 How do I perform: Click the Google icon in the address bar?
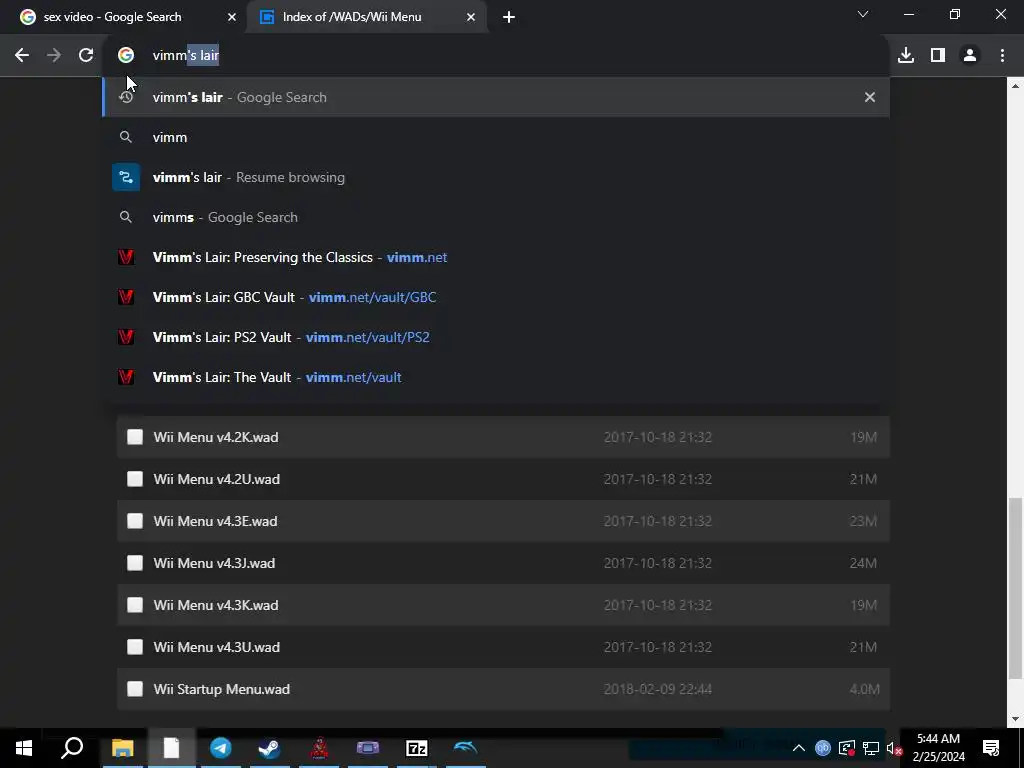(x=126, y=56)
